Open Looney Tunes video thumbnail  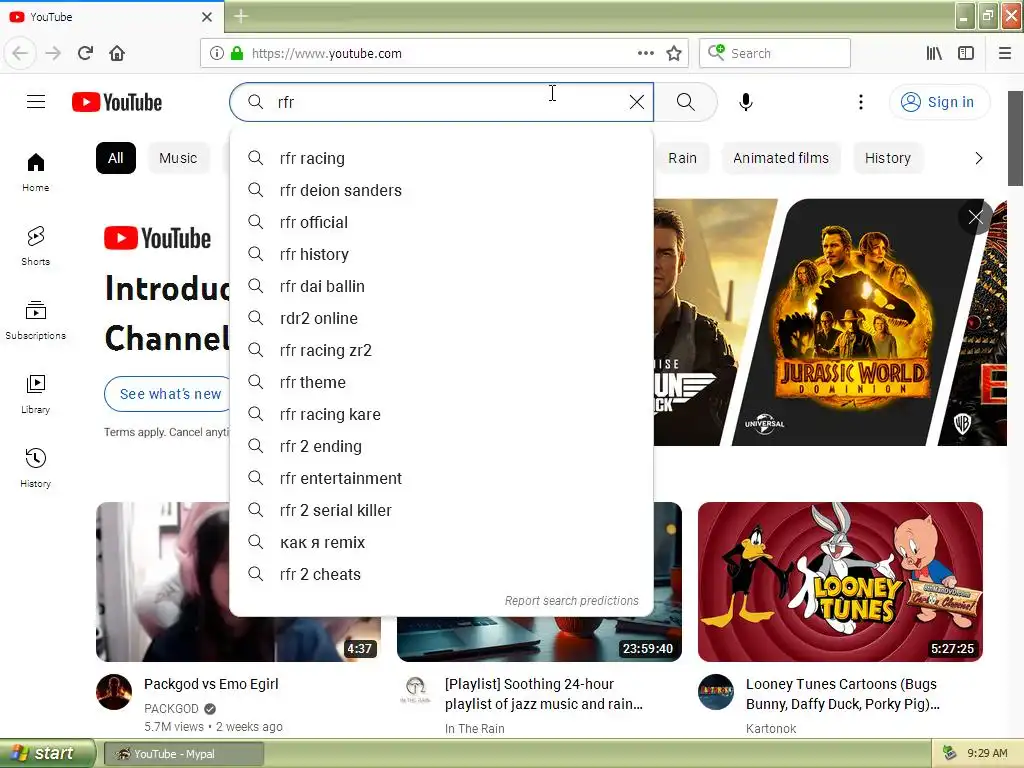click(840, 581)
